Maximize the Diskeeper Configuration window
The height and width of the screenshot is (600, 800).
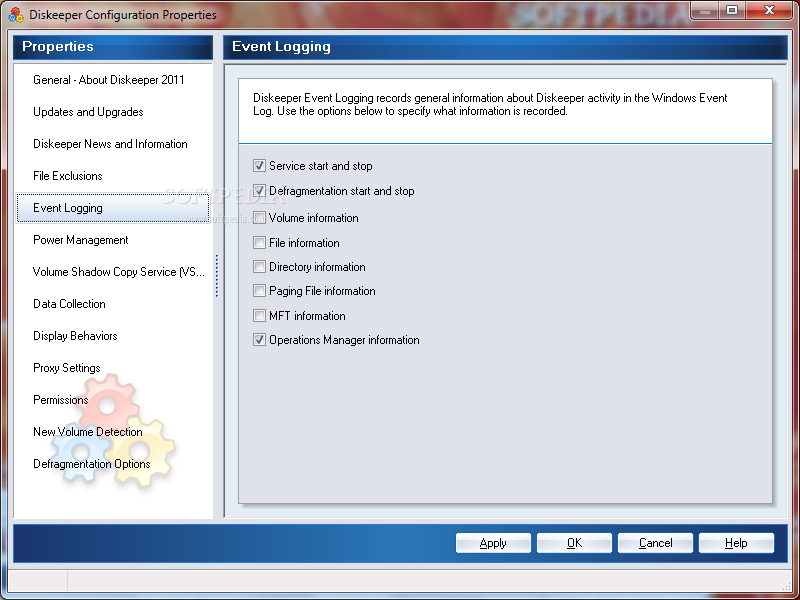pos(732,11)
